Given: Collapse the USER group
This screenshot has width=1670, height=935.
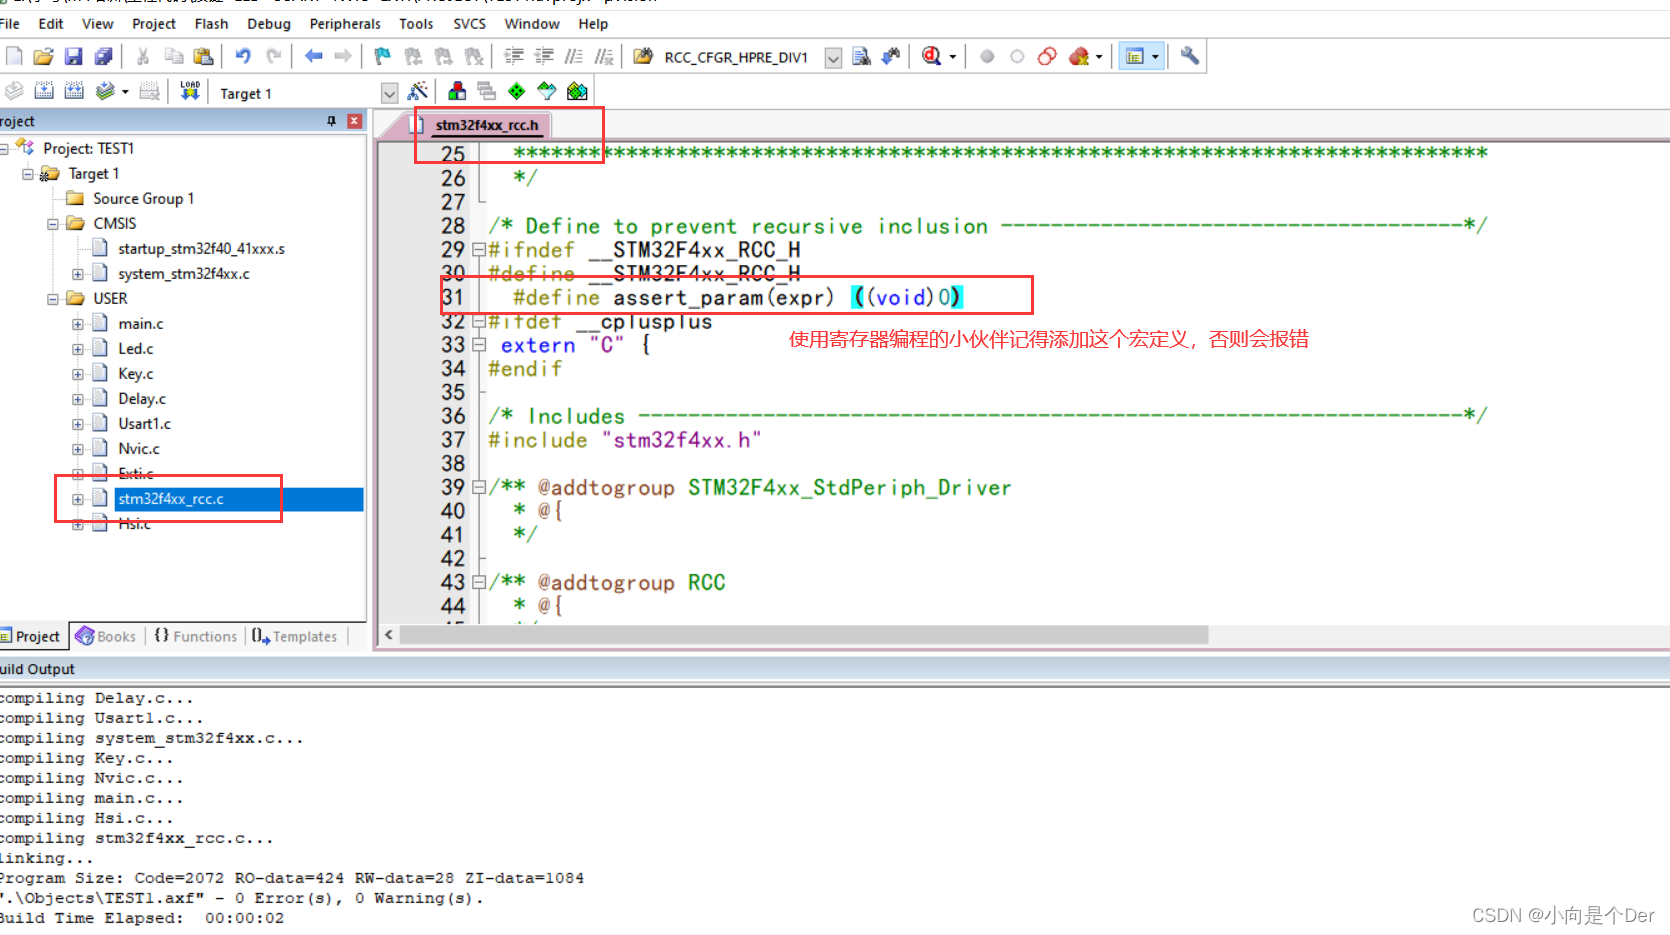Looking at the screenshot, I should coord(53,299).
